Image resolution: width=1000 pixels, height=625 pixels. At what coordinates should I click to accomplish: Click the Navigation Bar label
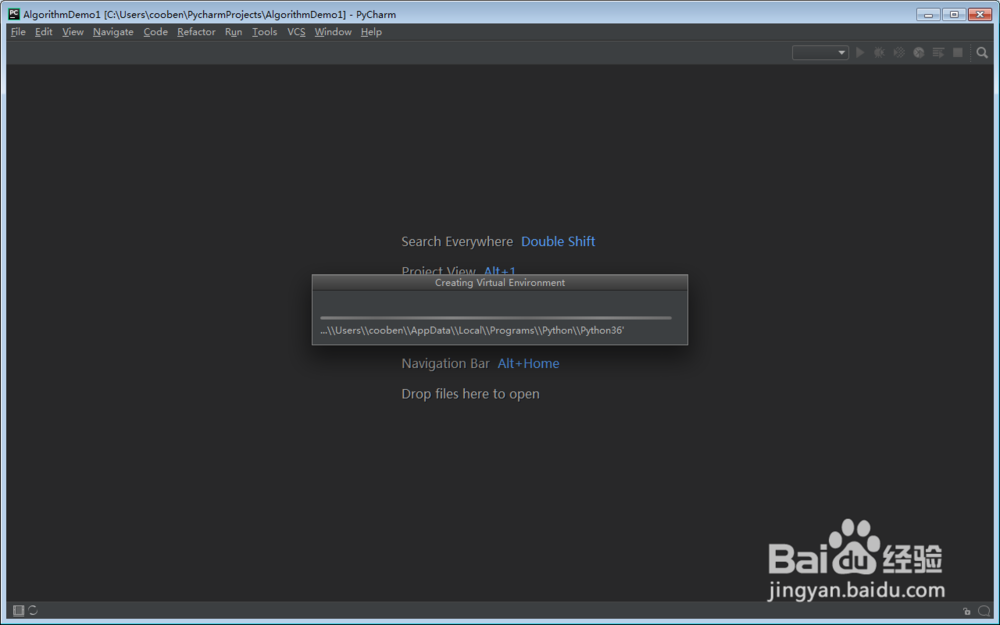click(445, 364)
